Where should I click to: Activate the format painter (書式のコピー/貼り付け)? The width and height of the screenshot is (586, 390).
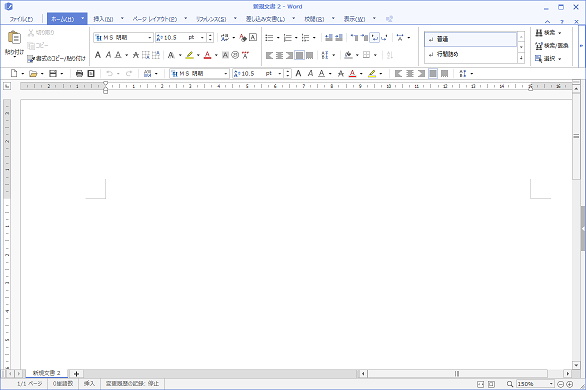[56, 59]
